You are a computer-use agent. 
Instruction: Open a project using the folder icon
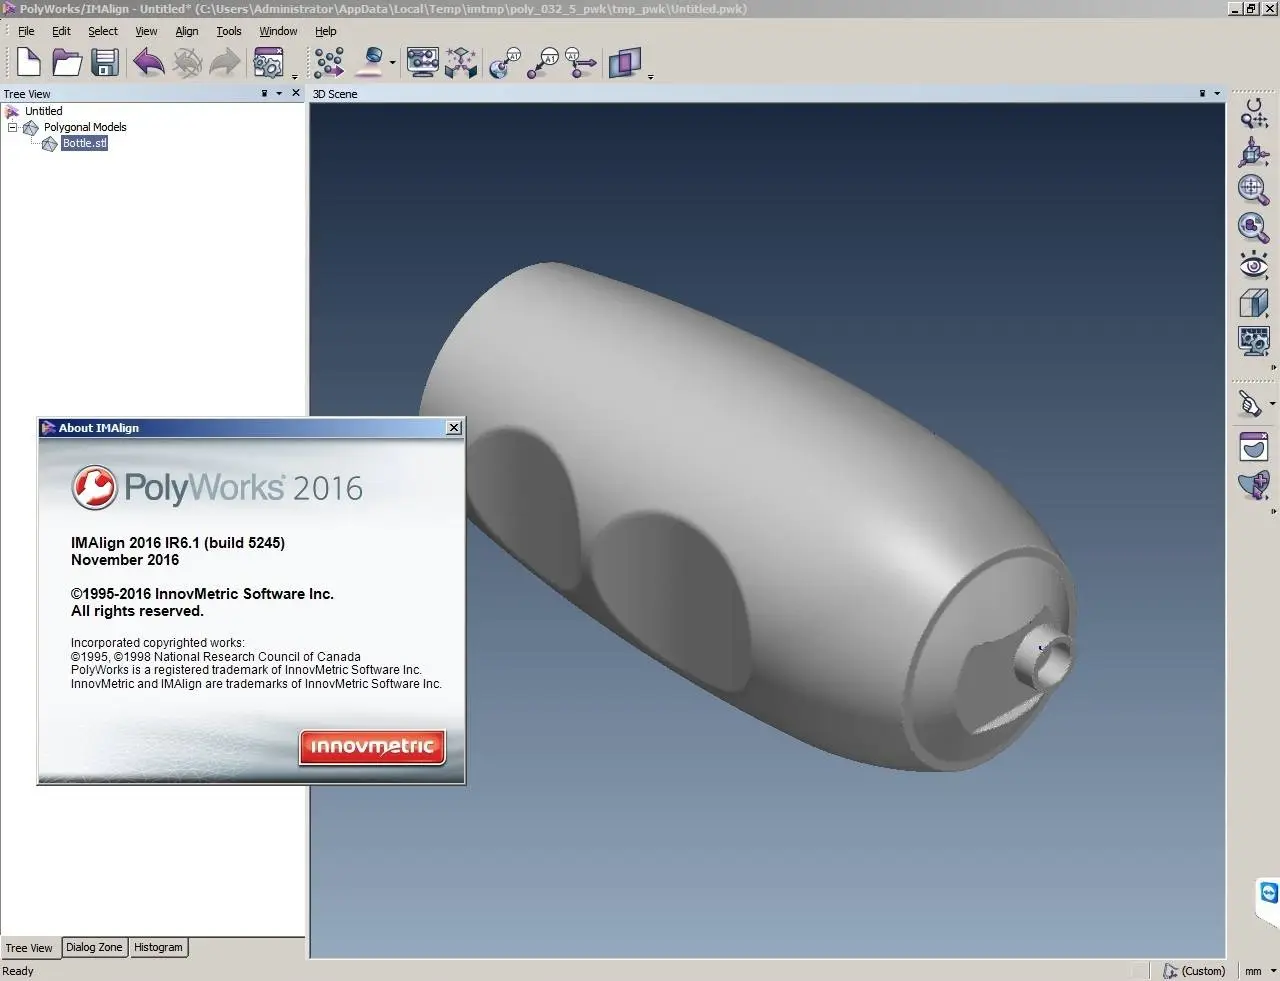[x=66, y=63]
